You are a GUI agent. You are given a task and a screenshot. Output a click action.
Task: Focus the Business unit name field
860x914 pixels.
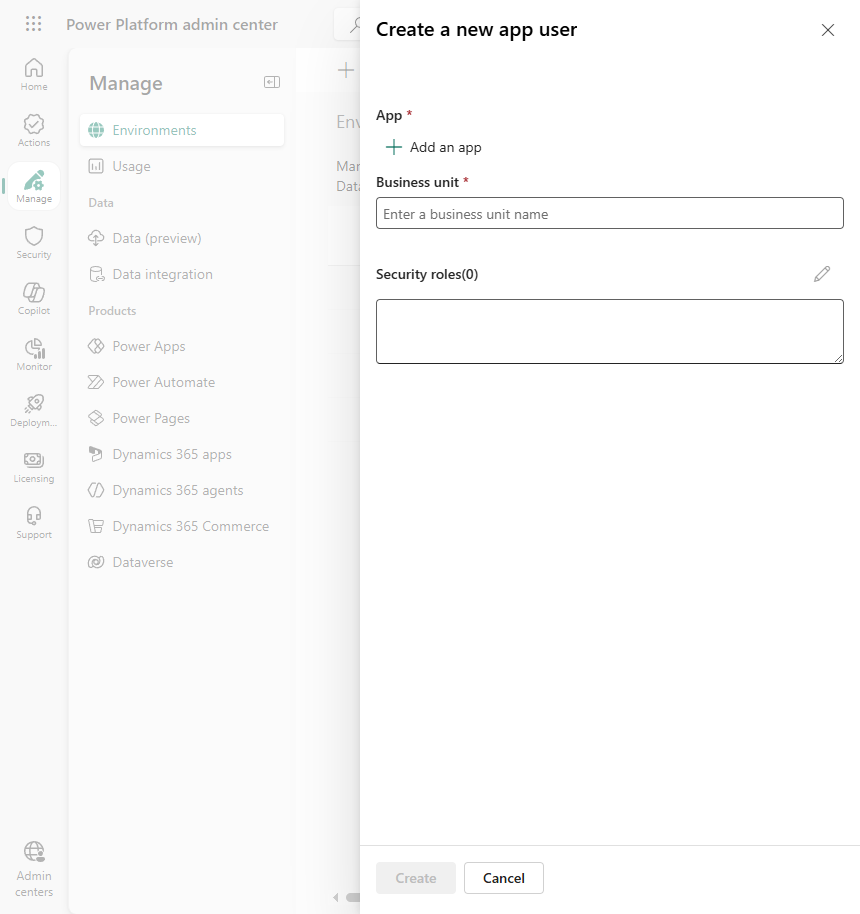[x=610, y=213]
